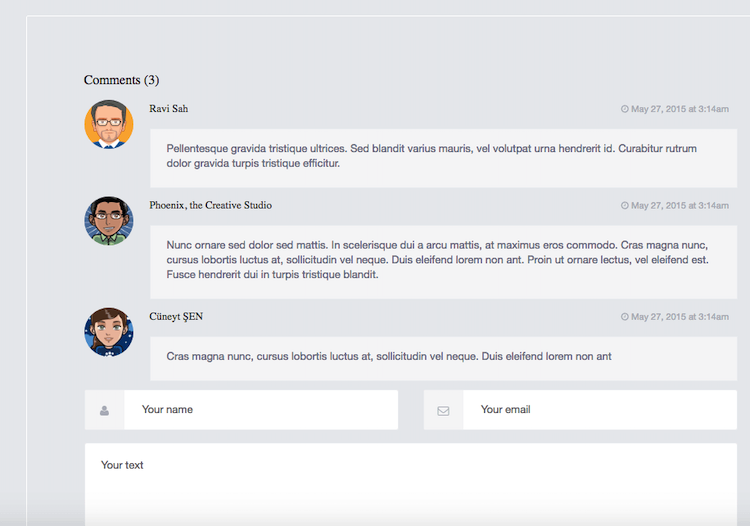750x526 pixels.
Task: Focus the Your name input field
Action: click(260, 410)
